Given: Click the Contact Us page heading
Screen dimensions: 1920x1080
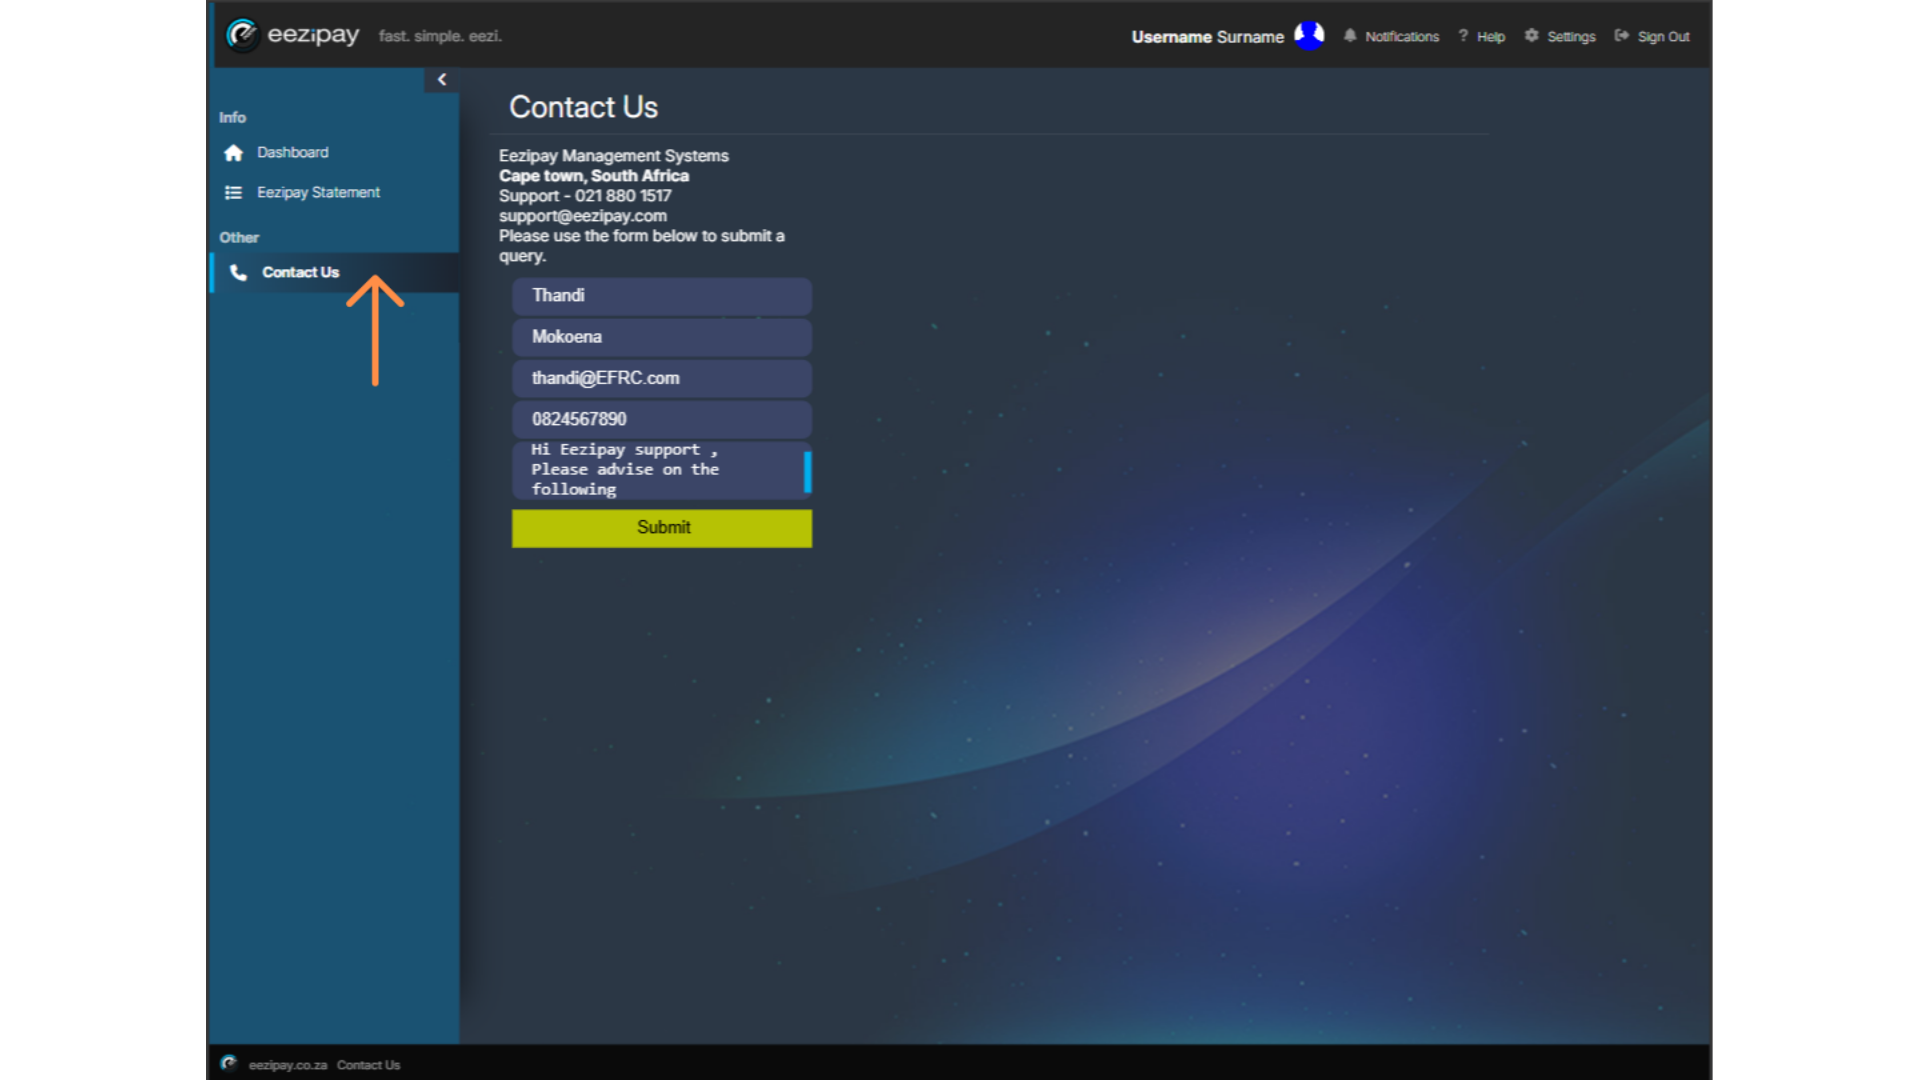Looking at the screenshot, I should point(583,107).
